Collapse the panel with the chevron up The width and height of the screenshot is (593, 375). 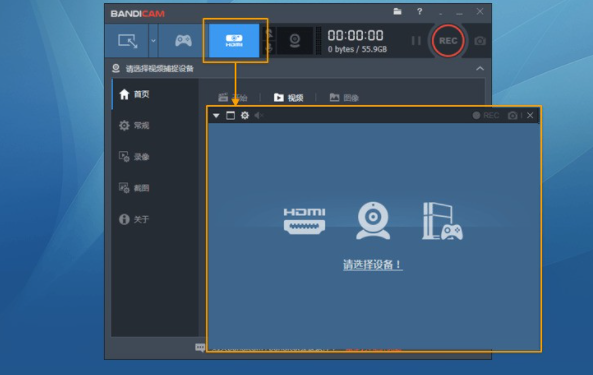(x=480, y=68)
